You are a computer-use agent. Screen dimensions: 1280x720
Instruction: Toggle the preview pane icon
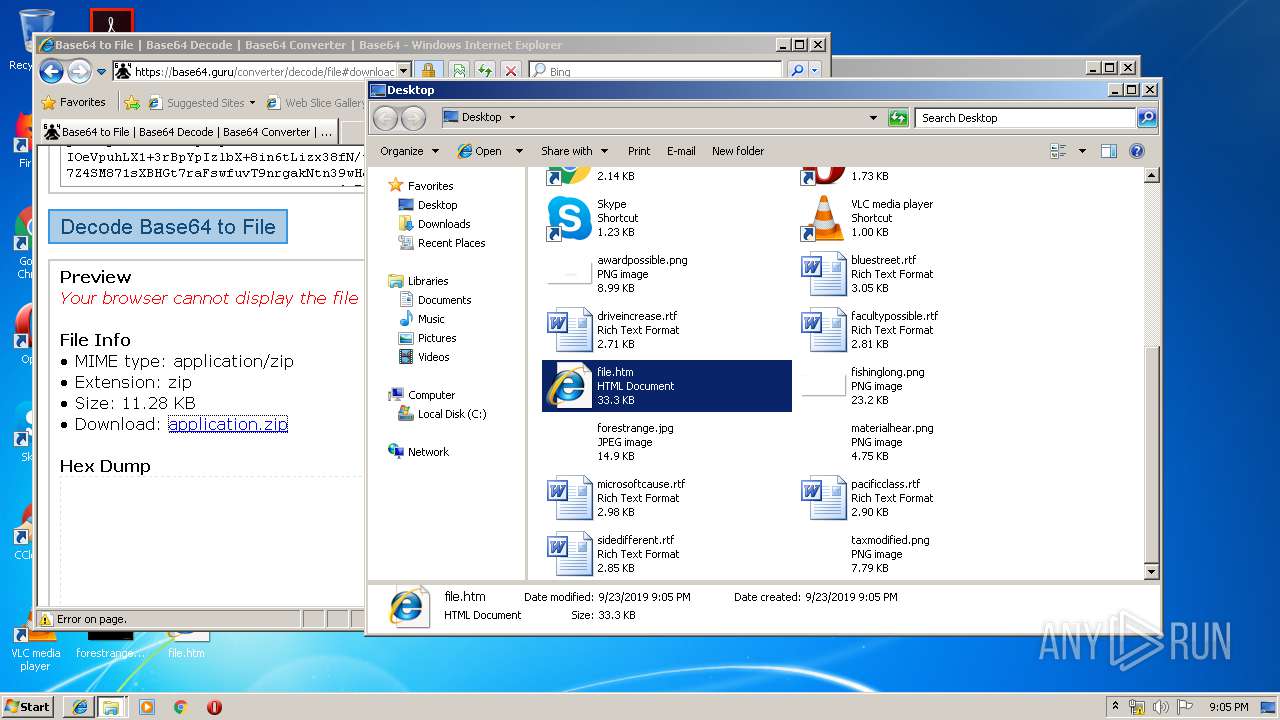[x=1109, y=151]
